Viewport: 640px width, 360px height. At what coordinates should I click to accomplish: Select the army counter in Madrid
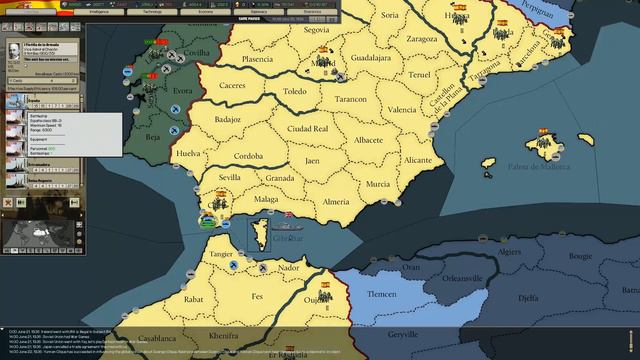(323, 61)
